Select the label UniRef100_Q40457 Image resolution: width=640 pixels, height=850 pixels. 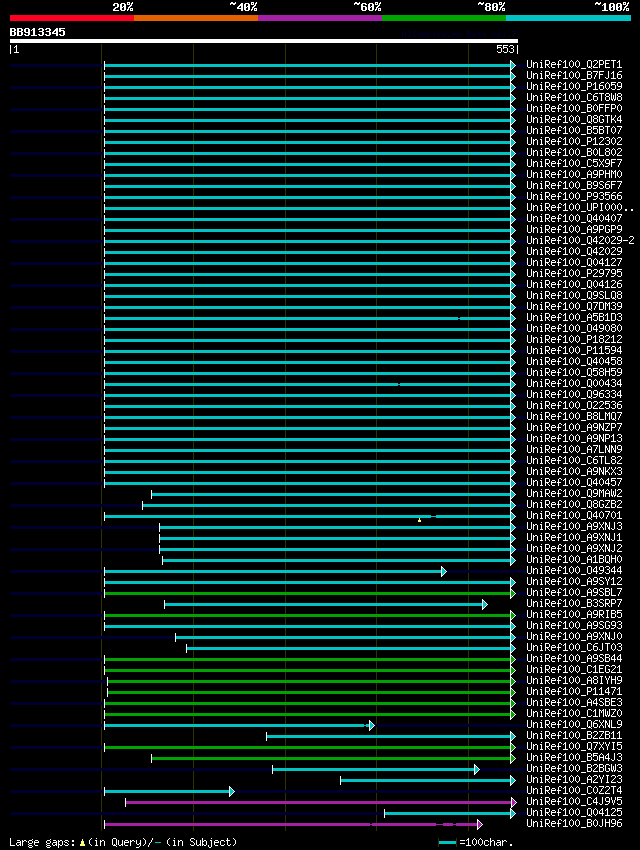coord(574,482)
